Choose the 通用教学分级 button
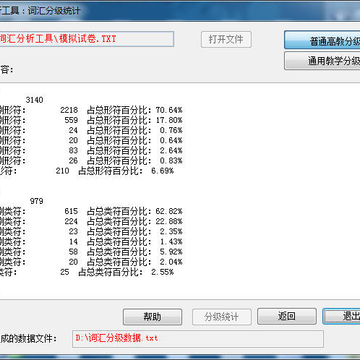 [x=322, y=61]
